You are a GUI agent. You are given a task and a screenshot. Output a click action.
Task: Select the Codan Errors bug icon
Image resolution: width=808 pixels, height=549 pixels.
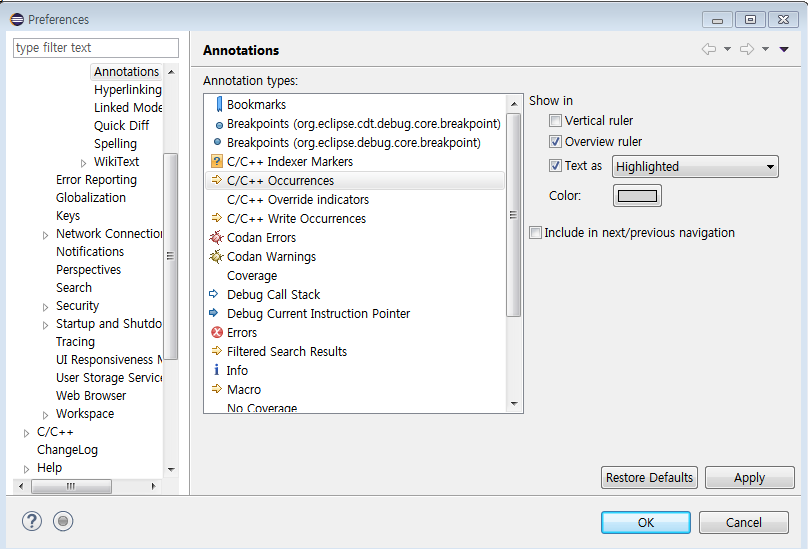216,238
